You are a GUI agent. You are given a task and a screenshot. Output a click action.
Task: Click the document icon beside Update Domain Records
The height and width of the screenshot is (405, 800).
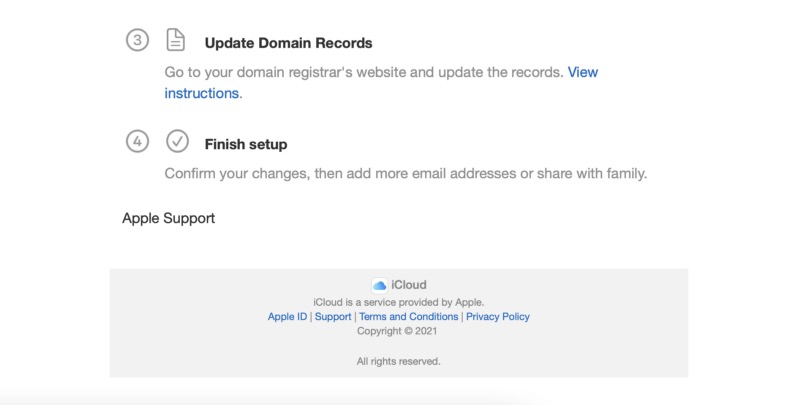(176, 41)
